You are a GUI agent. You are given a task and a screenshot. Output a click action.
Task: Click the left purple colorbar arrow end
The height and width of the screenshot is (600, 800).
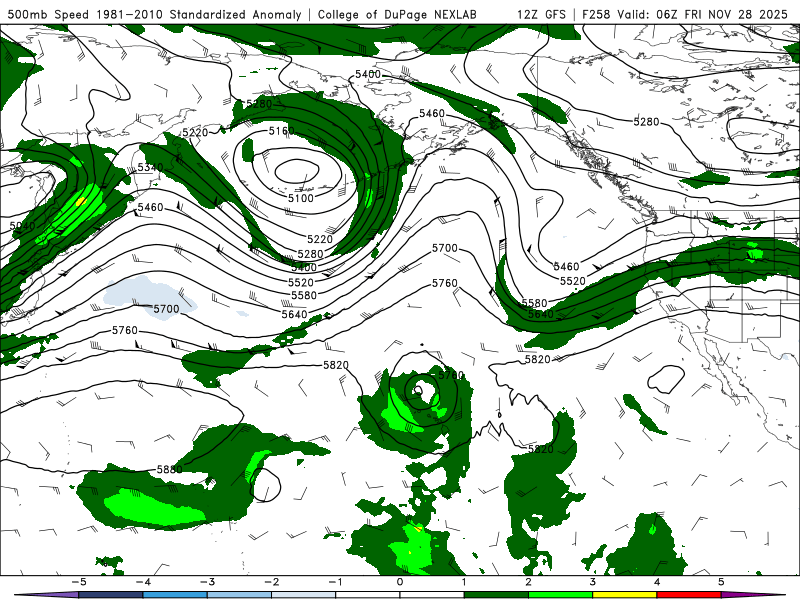[48, 595]
